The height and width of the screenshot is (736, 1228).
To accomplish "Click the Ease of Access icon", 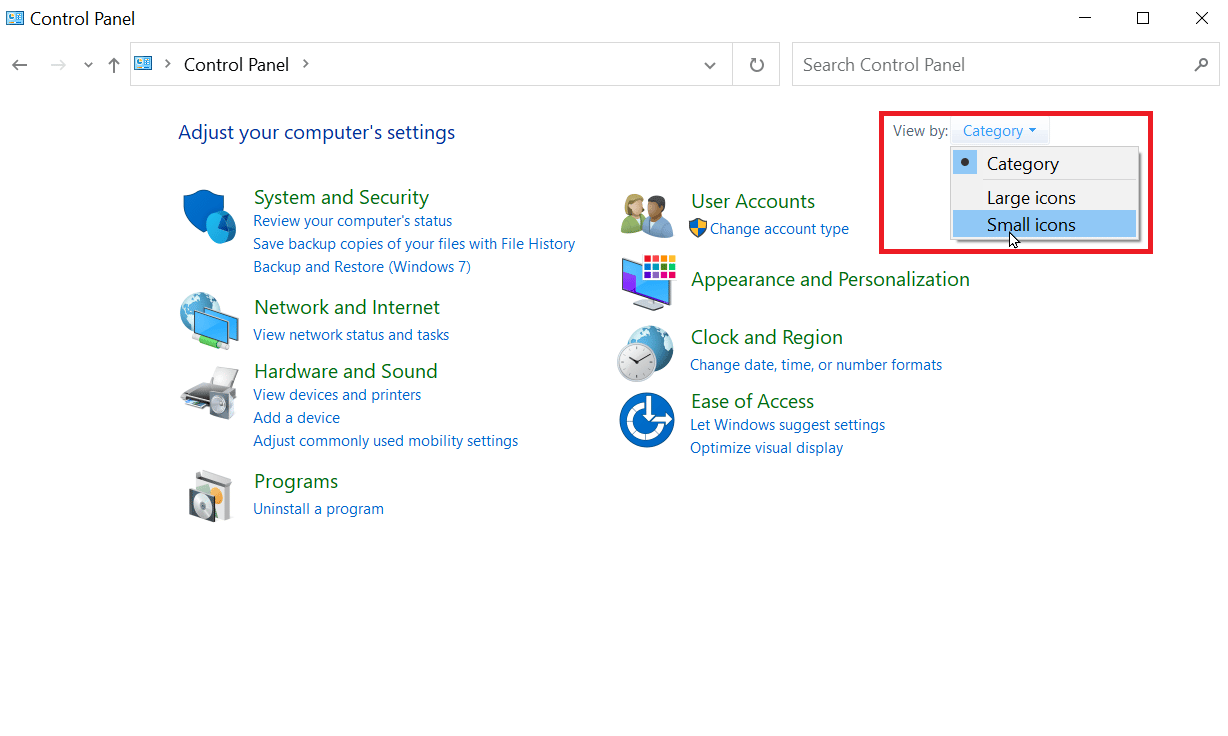I will [647, 420].
